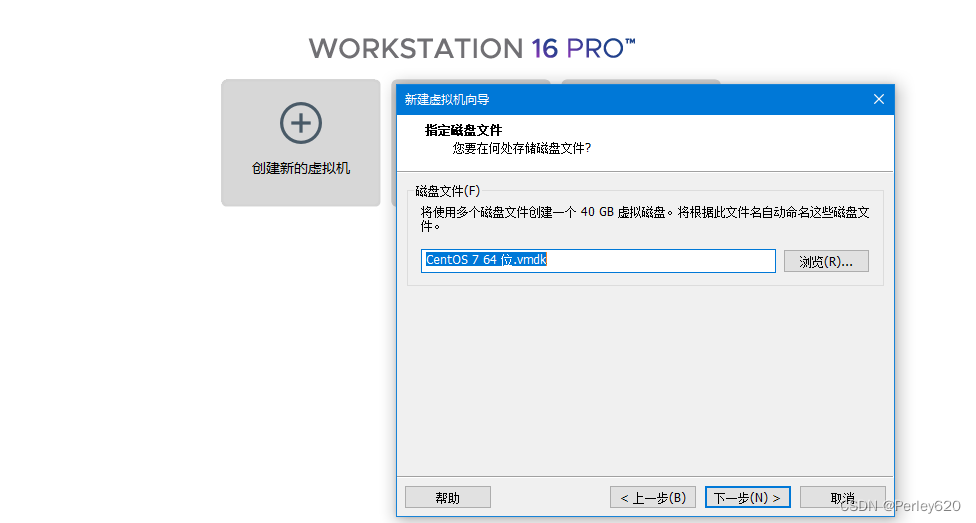Click the 指定磁盘文件 heading
Screen dimensions: 976x523
[x=463, y=130]
